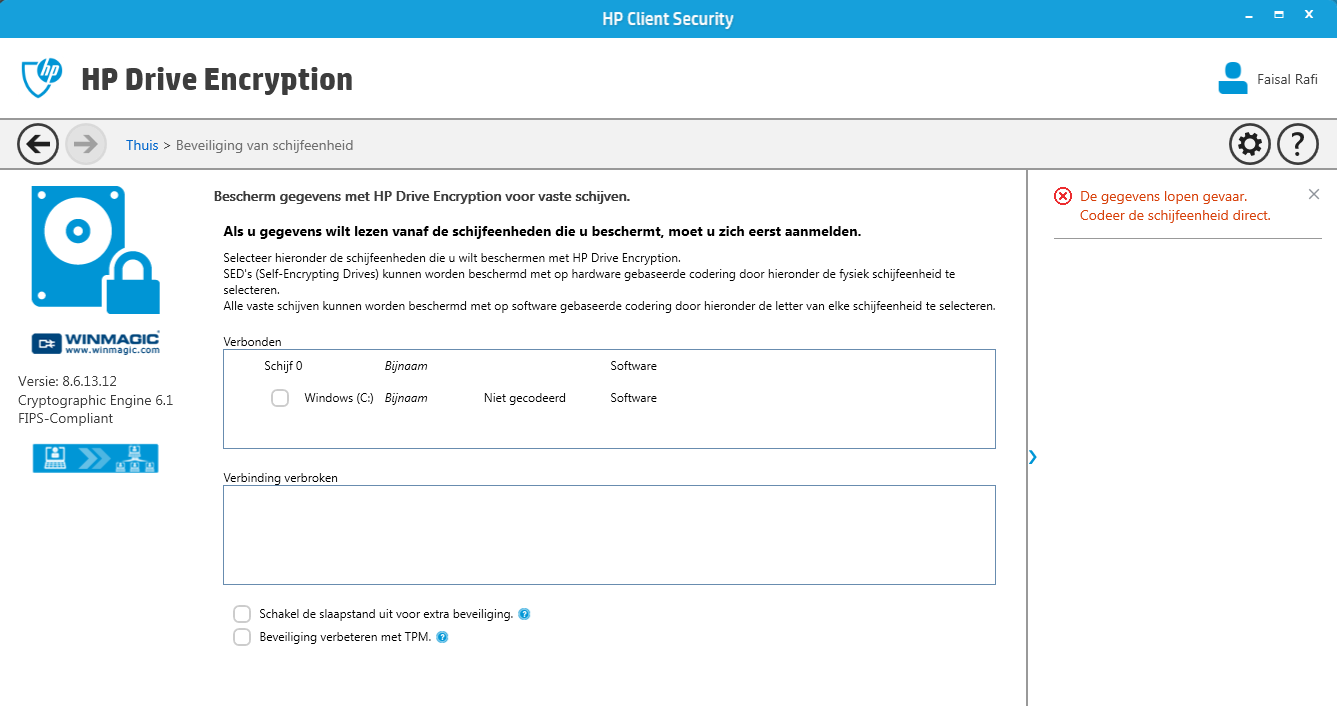Image resolution: width=1337 pixels, height=706 pixels.
Task: Click the Faisal Rafi user icon
Action: point(1233,79)
